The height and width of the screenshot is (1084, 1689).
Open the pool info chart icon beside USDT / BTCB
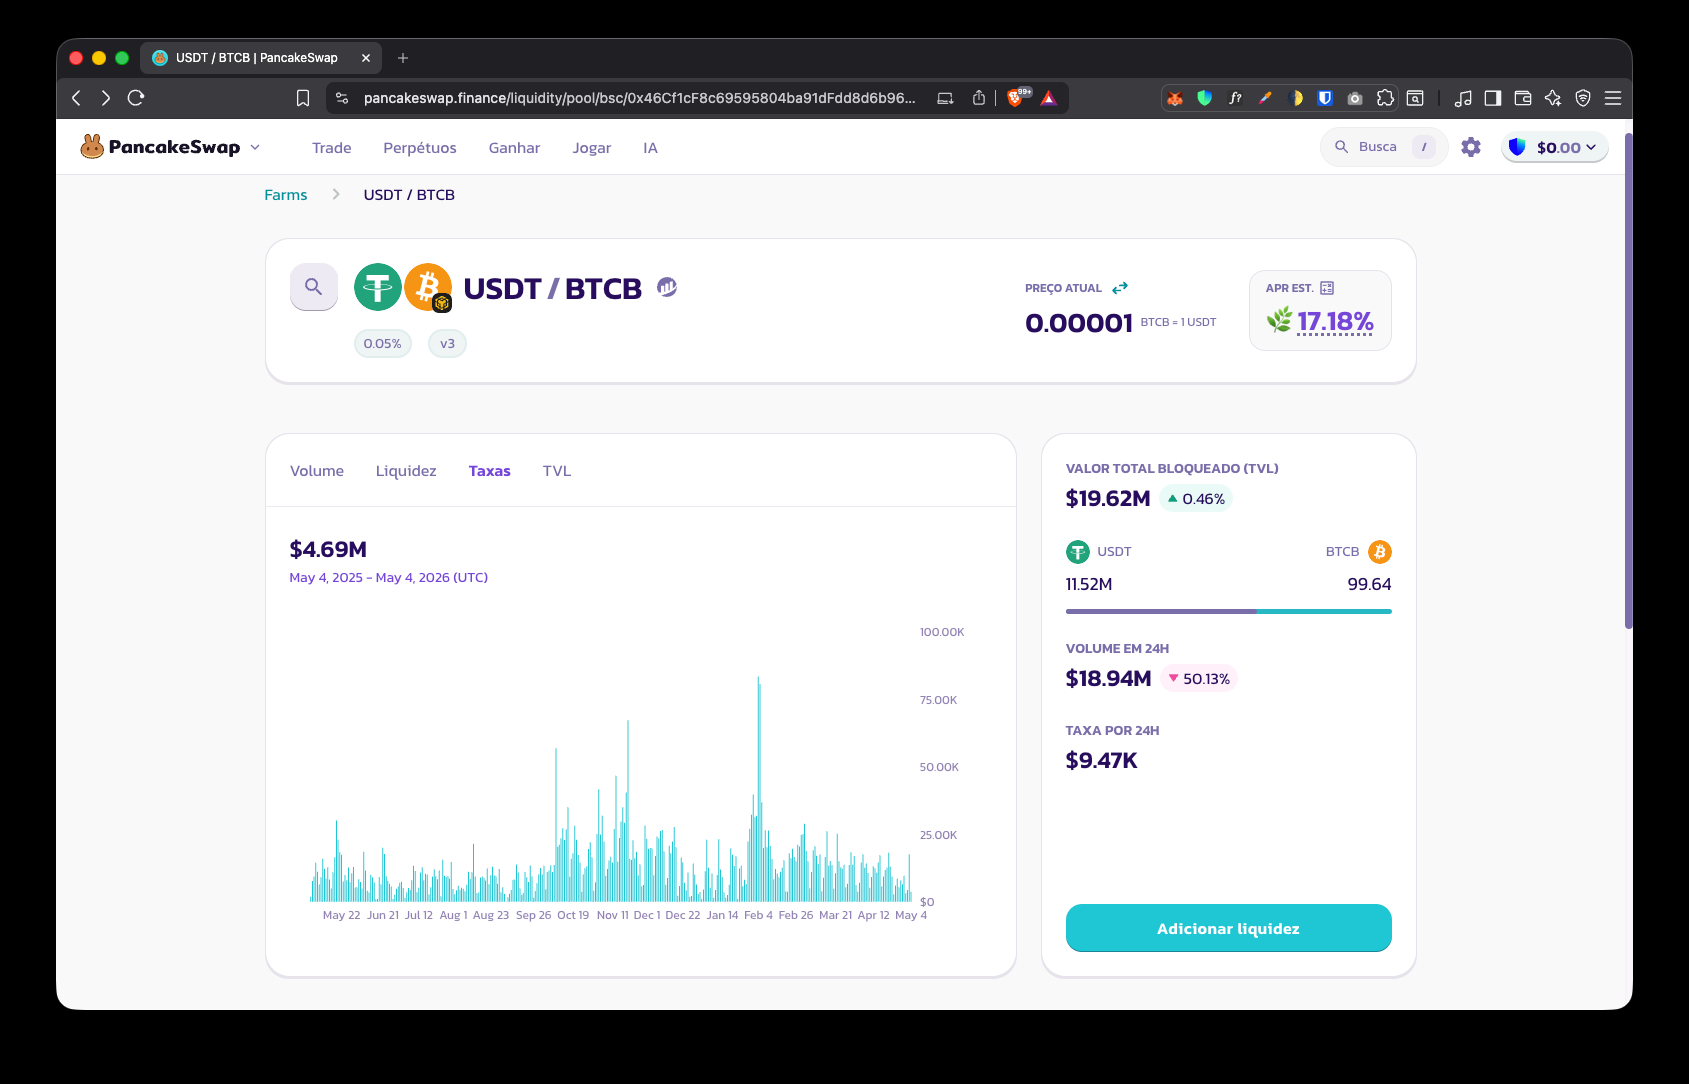pyautogui.click(x=667, y=287)
